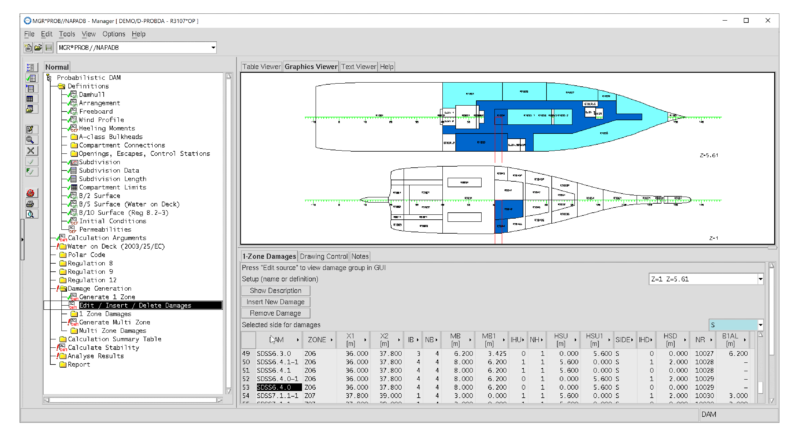
Task: Click the Damhull item icon in tree
Action: click(72, 94)
